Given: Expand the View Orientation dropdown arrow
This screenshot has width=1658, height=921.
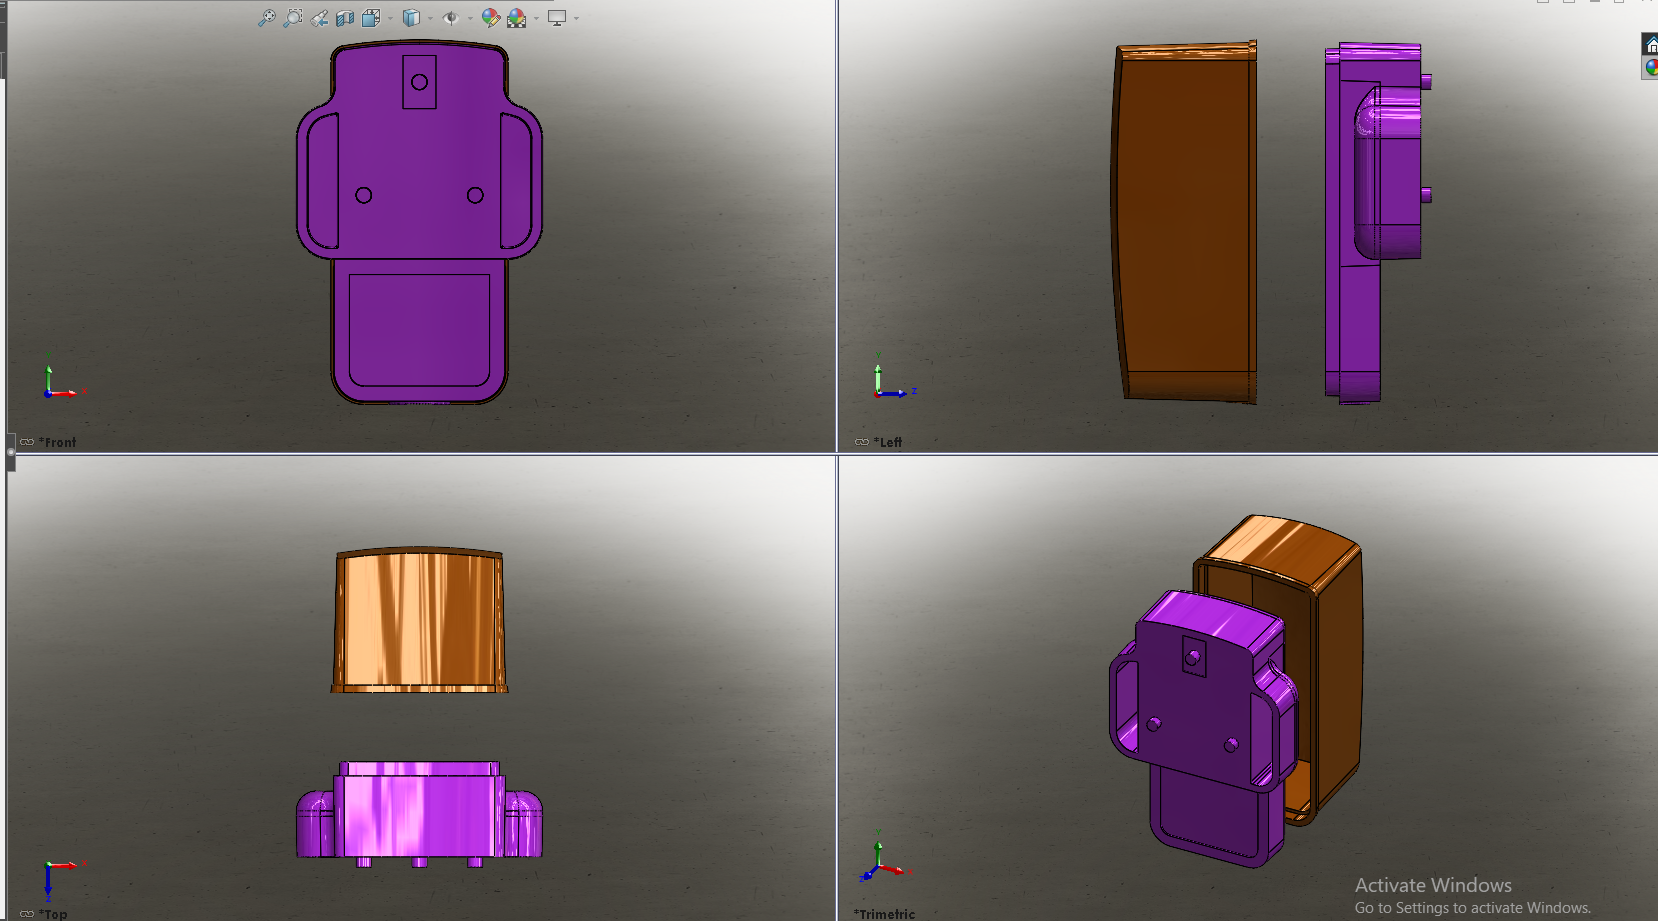Looking at the screenshot, I should click(390, 18).
